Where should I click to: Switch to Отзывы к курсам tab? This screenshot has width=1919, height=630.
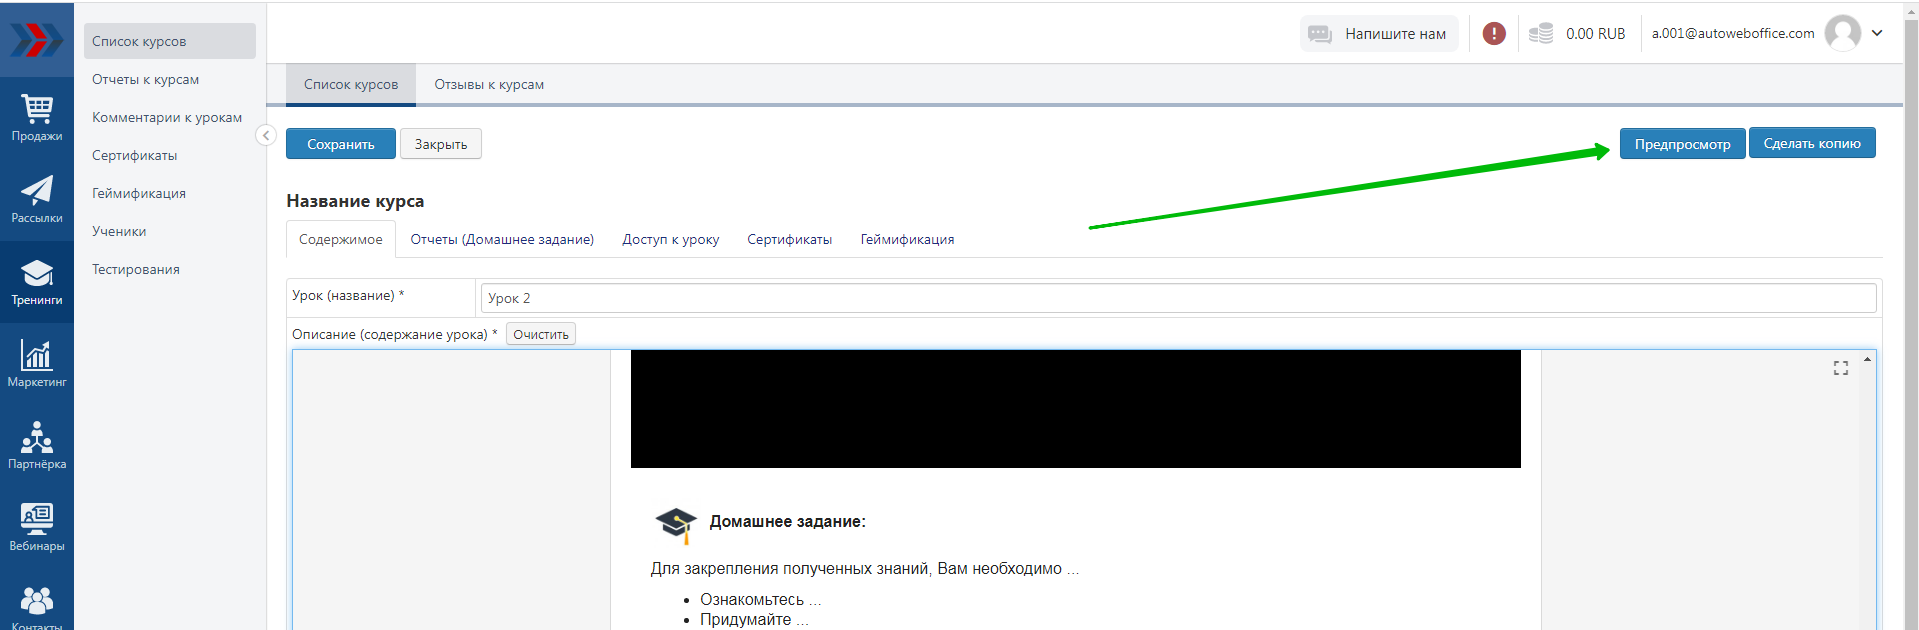pos(489,85)
